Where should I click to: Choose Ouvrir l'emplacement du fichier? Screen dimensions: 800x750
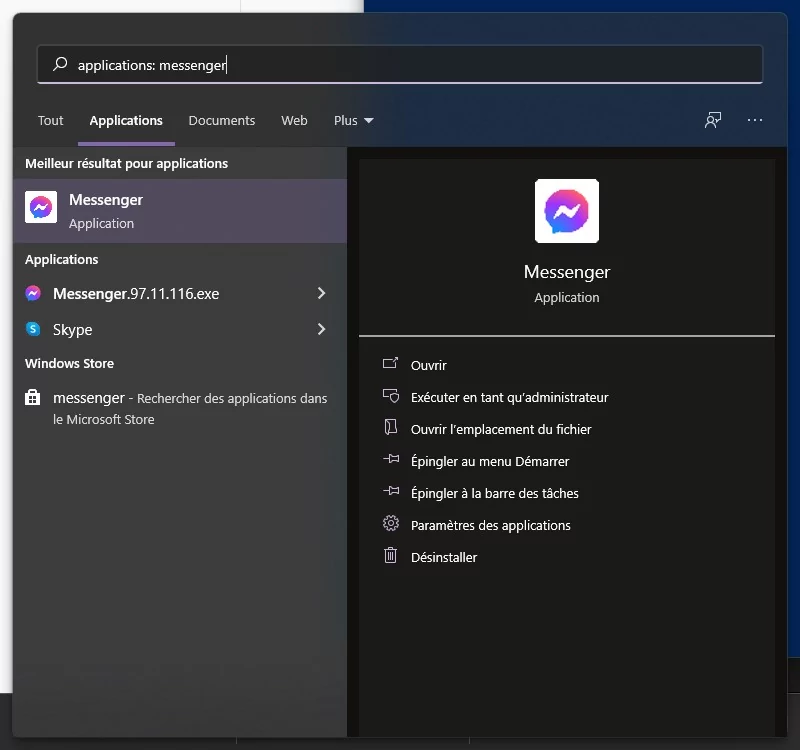[501, 430]
